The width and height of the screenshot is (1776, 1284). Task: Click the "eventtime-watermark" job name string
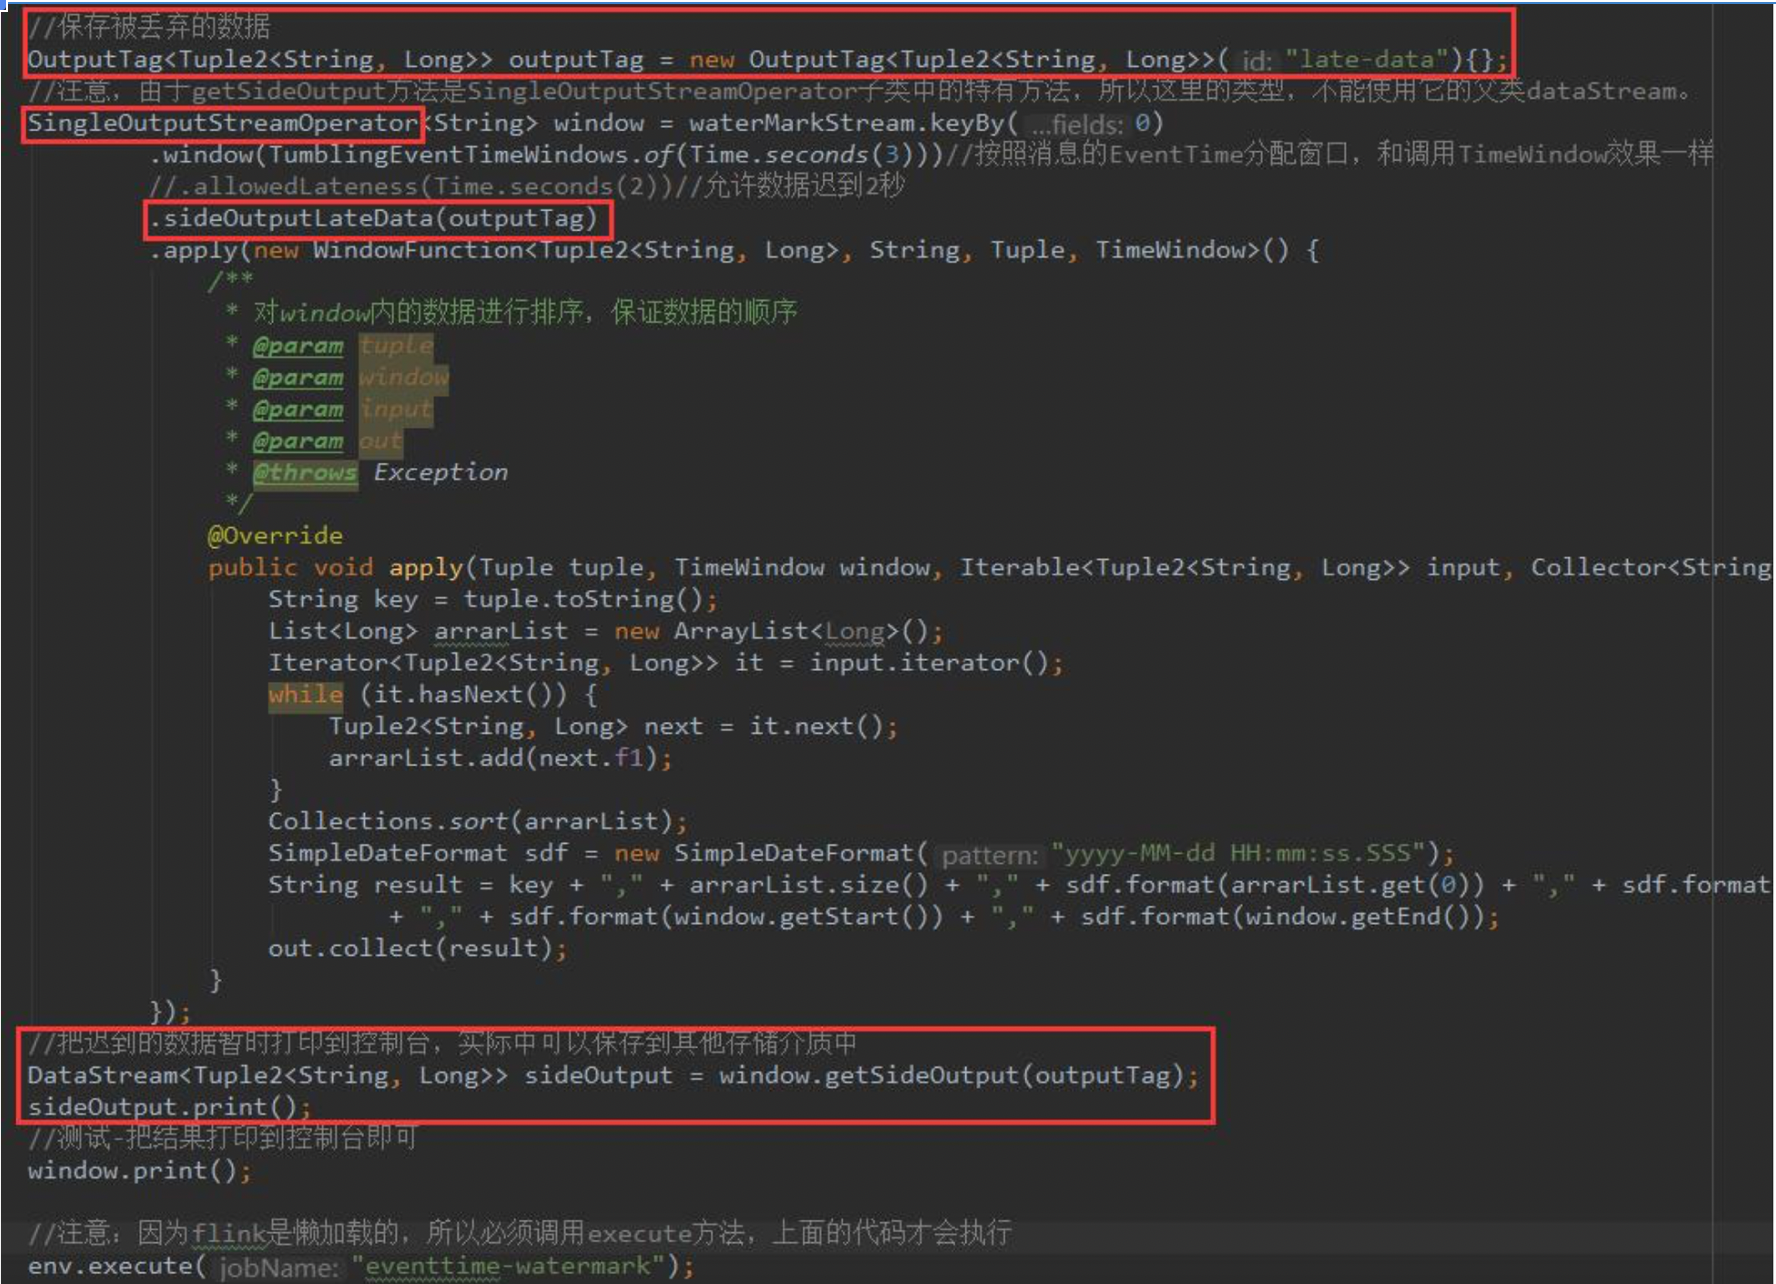click(x=507, y=1267)
